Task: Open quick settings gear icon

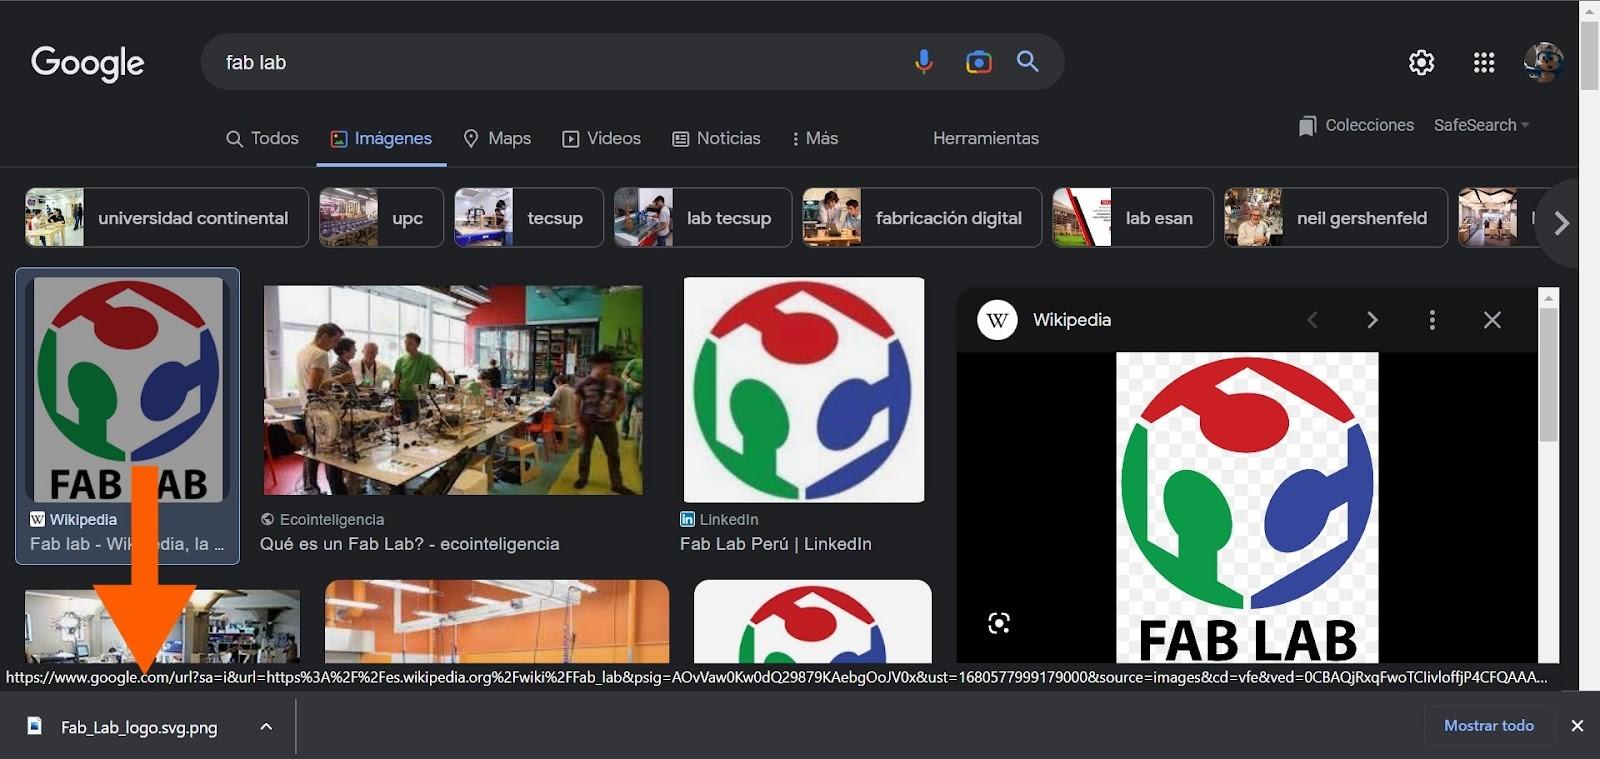Action: [1421, 62]
